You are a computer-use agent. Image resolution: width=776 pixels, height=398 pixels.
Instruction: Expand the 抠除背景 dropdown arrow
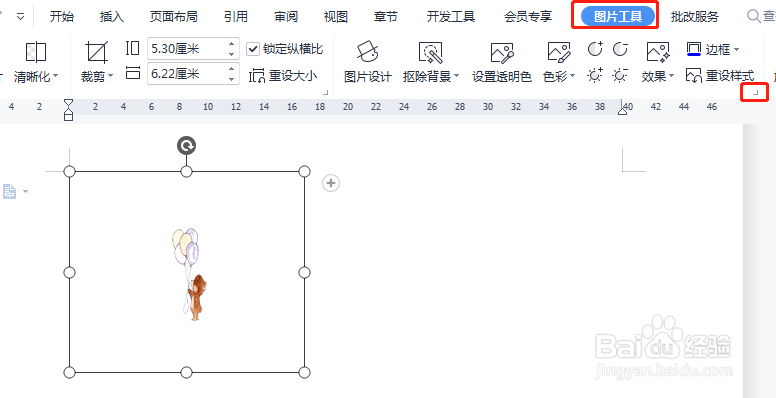pos(456,76)
